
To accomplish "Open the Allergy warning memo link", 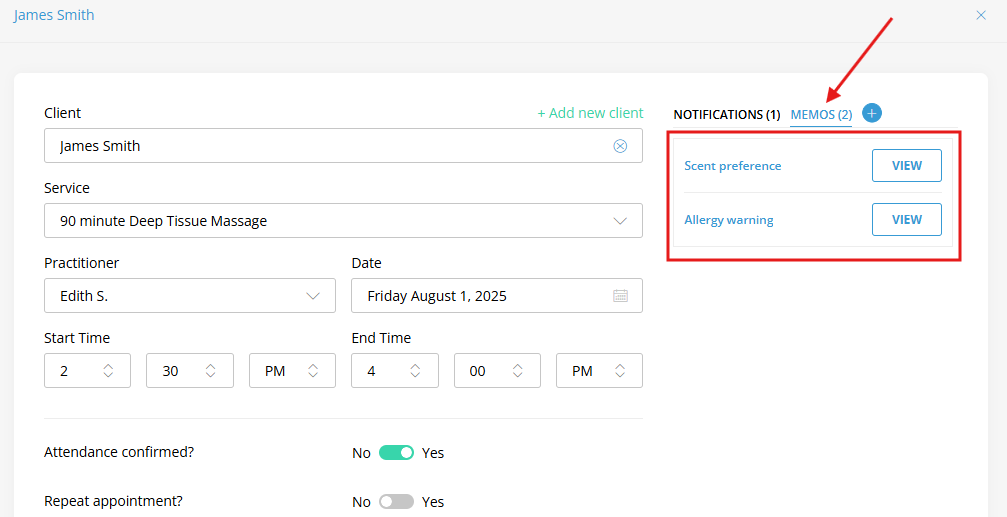I will (x=729, y=220).
